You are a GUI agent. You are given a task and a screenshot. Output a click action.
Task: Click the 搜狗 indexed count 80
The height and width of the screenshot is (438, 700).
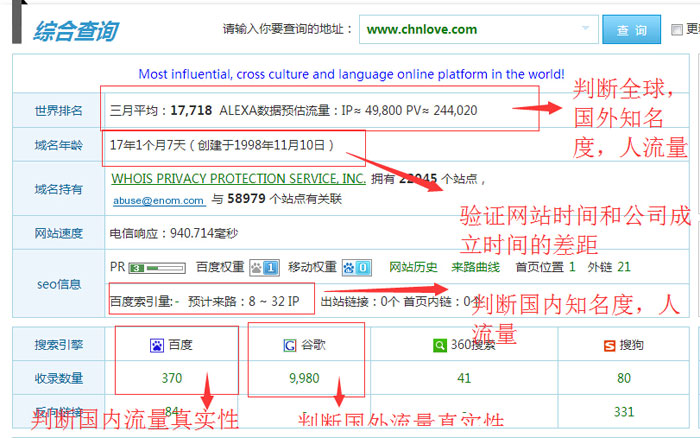click(x=624, y=378)
